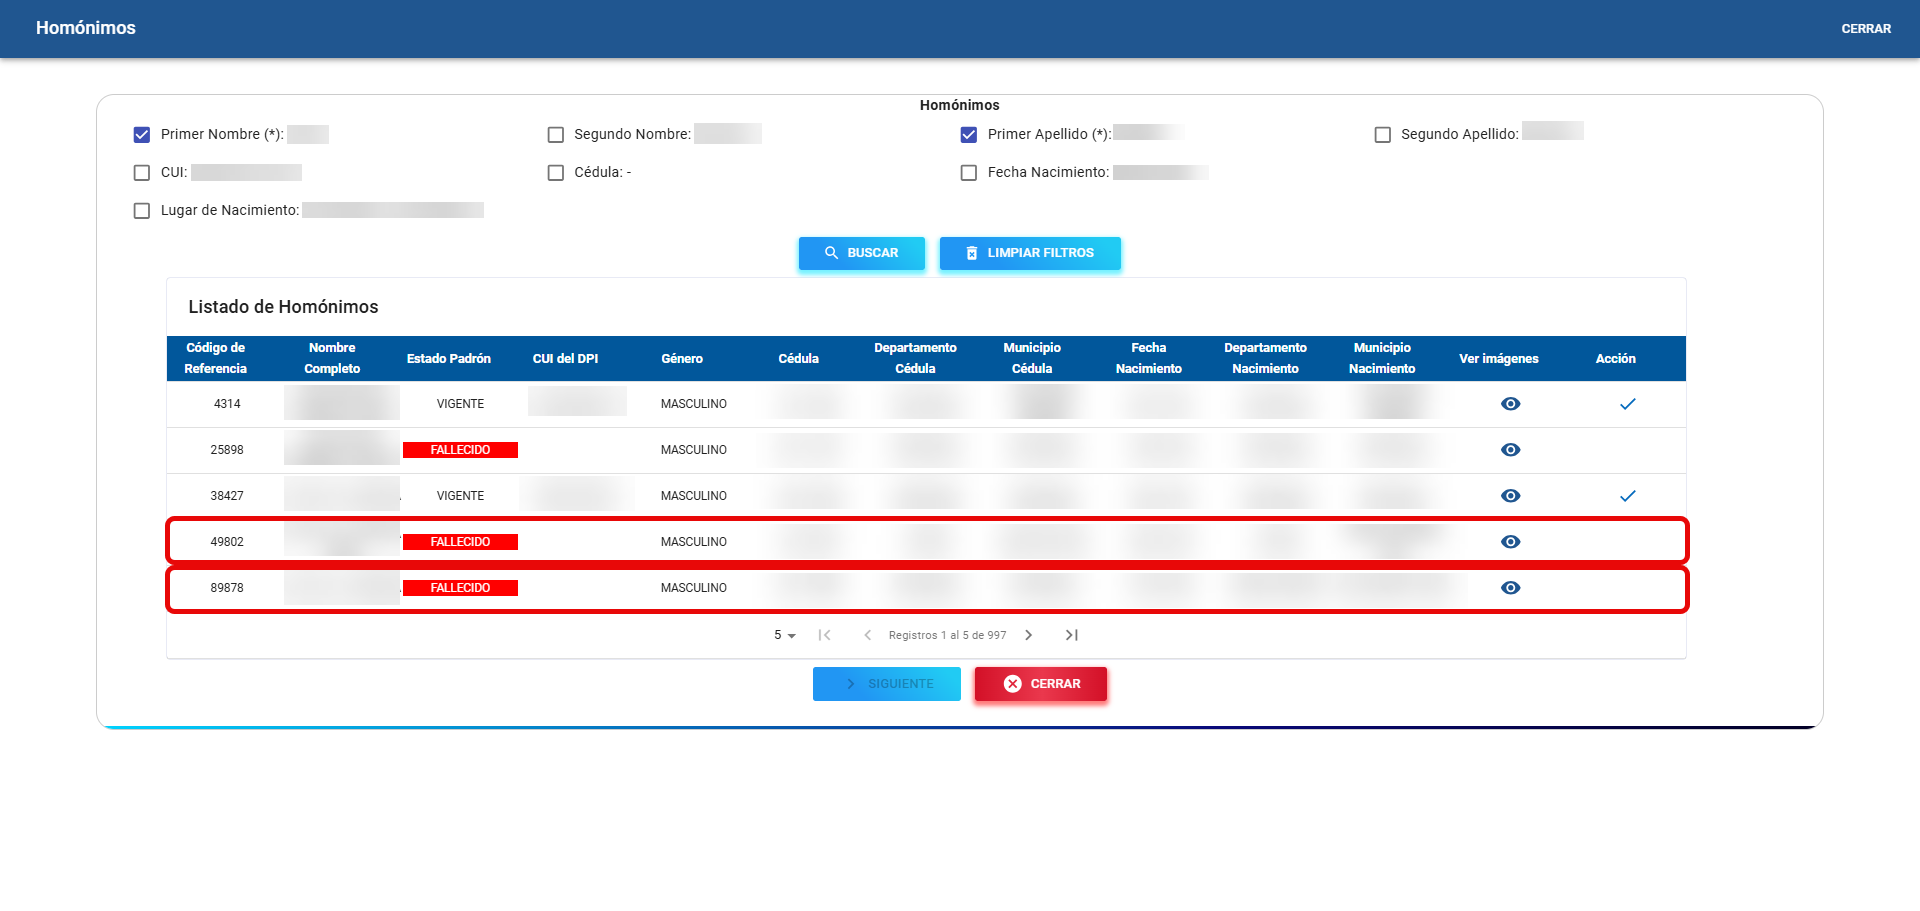Screen dimensions: 1920x911
Task: Uncheck the Primer Nombre filter
Action: [142, 135]
